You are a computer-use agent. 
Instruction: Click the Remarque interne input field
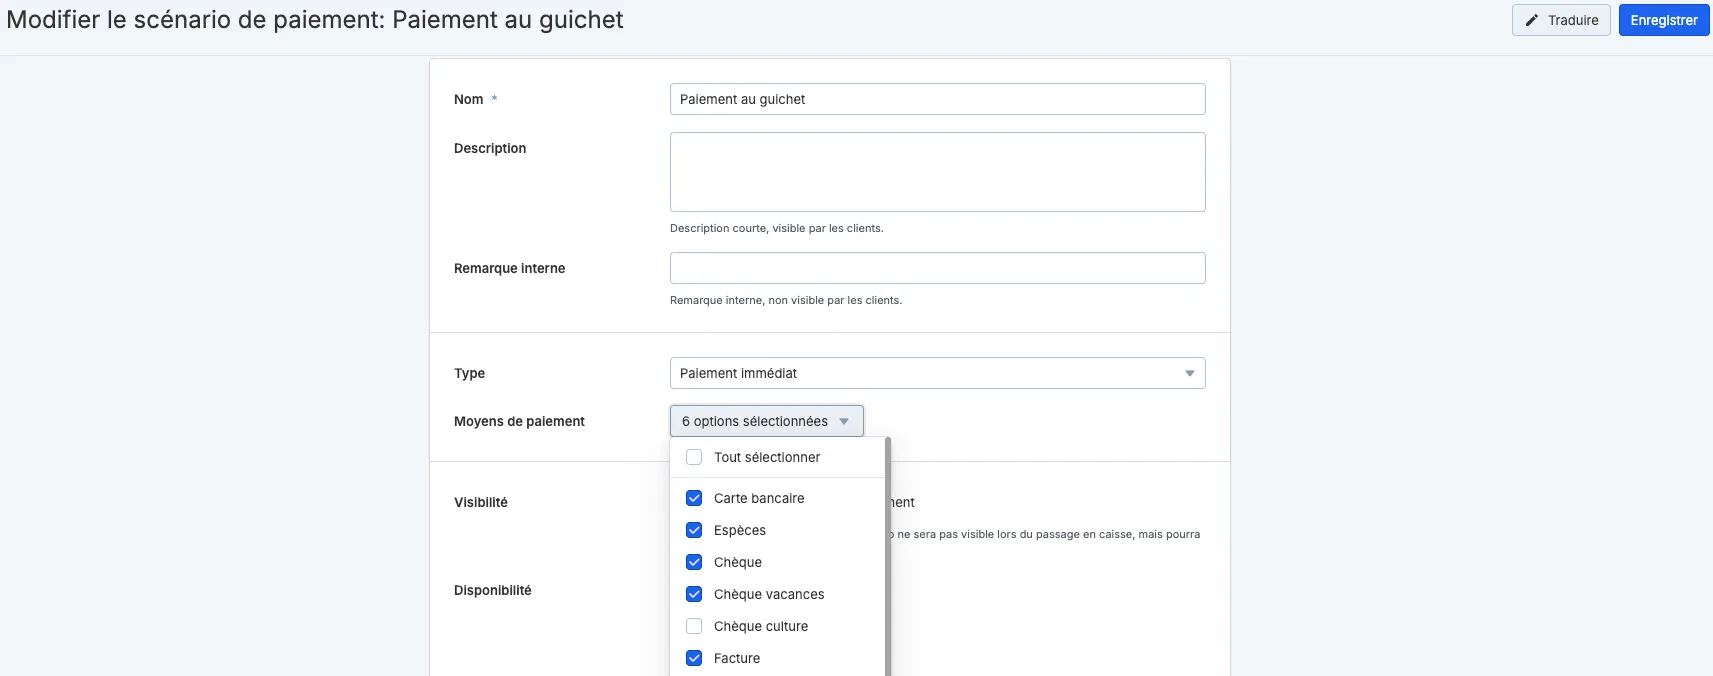(x=938, y=268)
